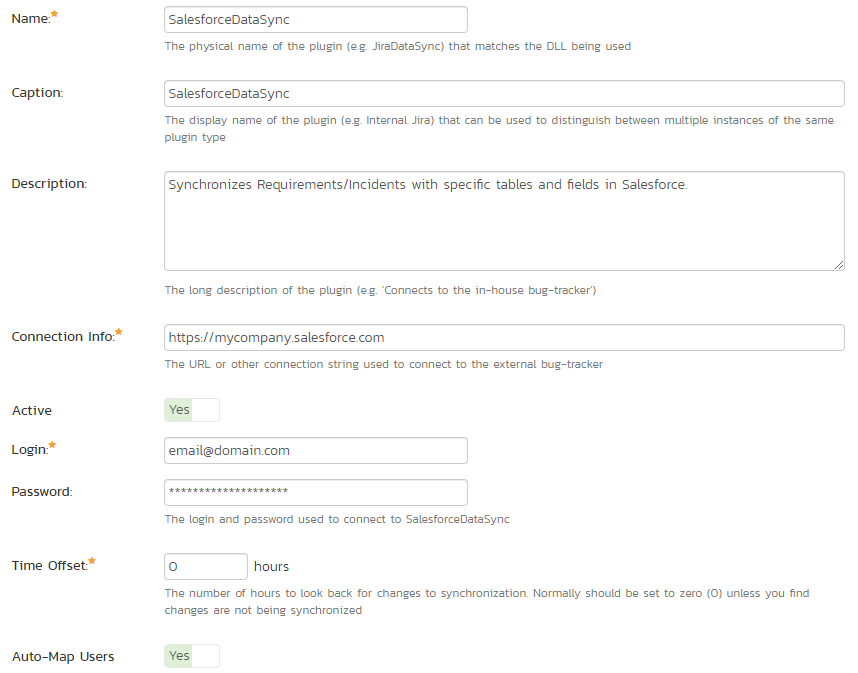Click the Password label
The height and width of the screenshot is (673, 858).
pos(42,492)
